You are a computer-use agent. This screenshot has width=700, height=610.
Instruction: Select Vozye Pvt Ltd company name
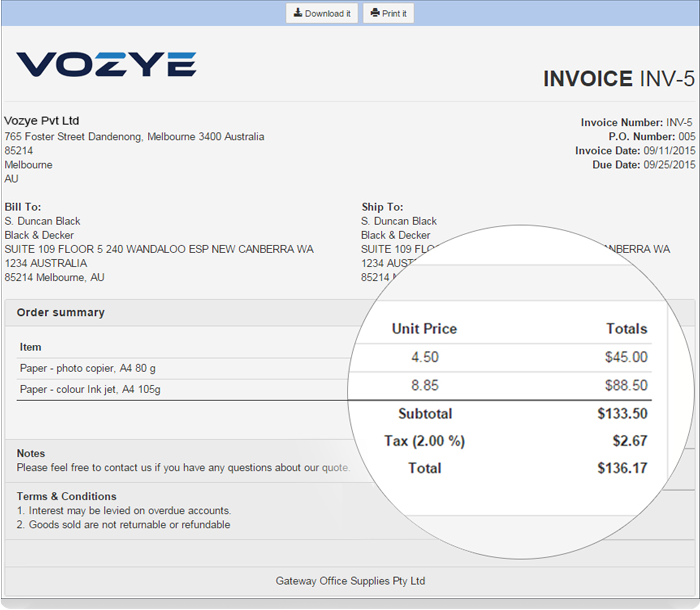pos(42,121)
